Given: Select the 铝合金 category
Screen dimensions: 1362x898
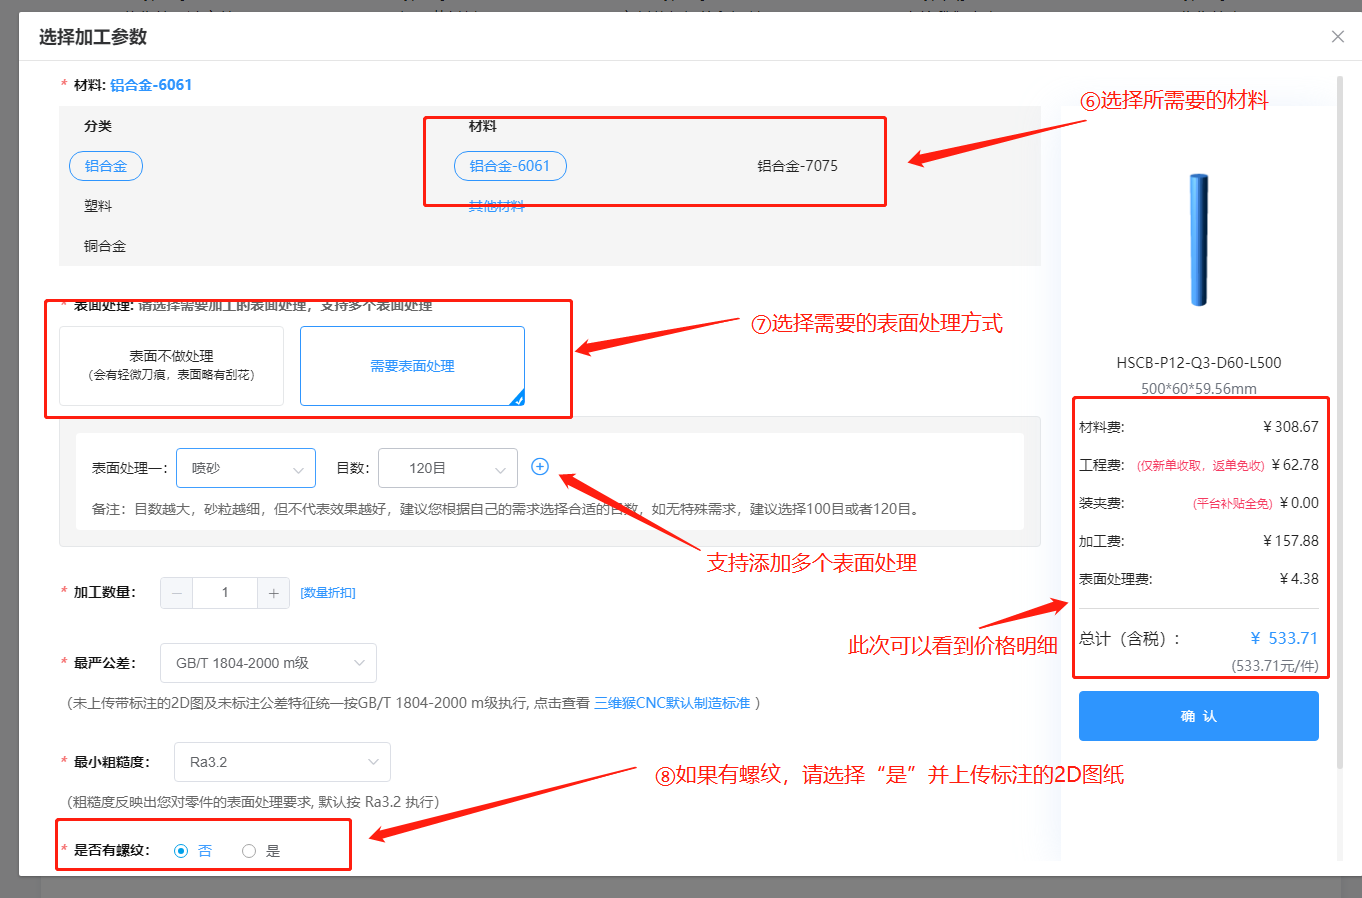Looking at the screenshot, I should tap(106, 166).
